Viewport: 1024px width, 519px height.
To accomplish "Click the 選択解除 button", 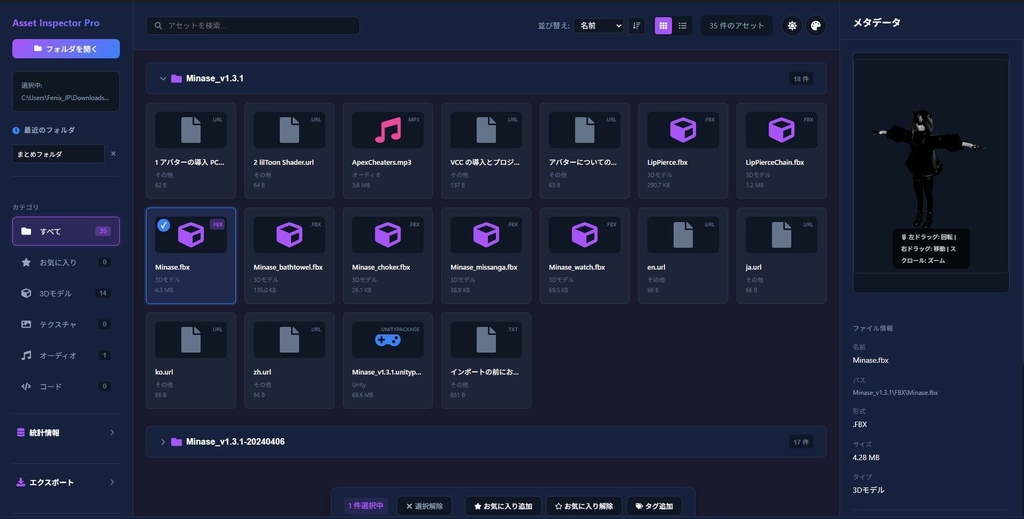I will [x=424, y=506].
